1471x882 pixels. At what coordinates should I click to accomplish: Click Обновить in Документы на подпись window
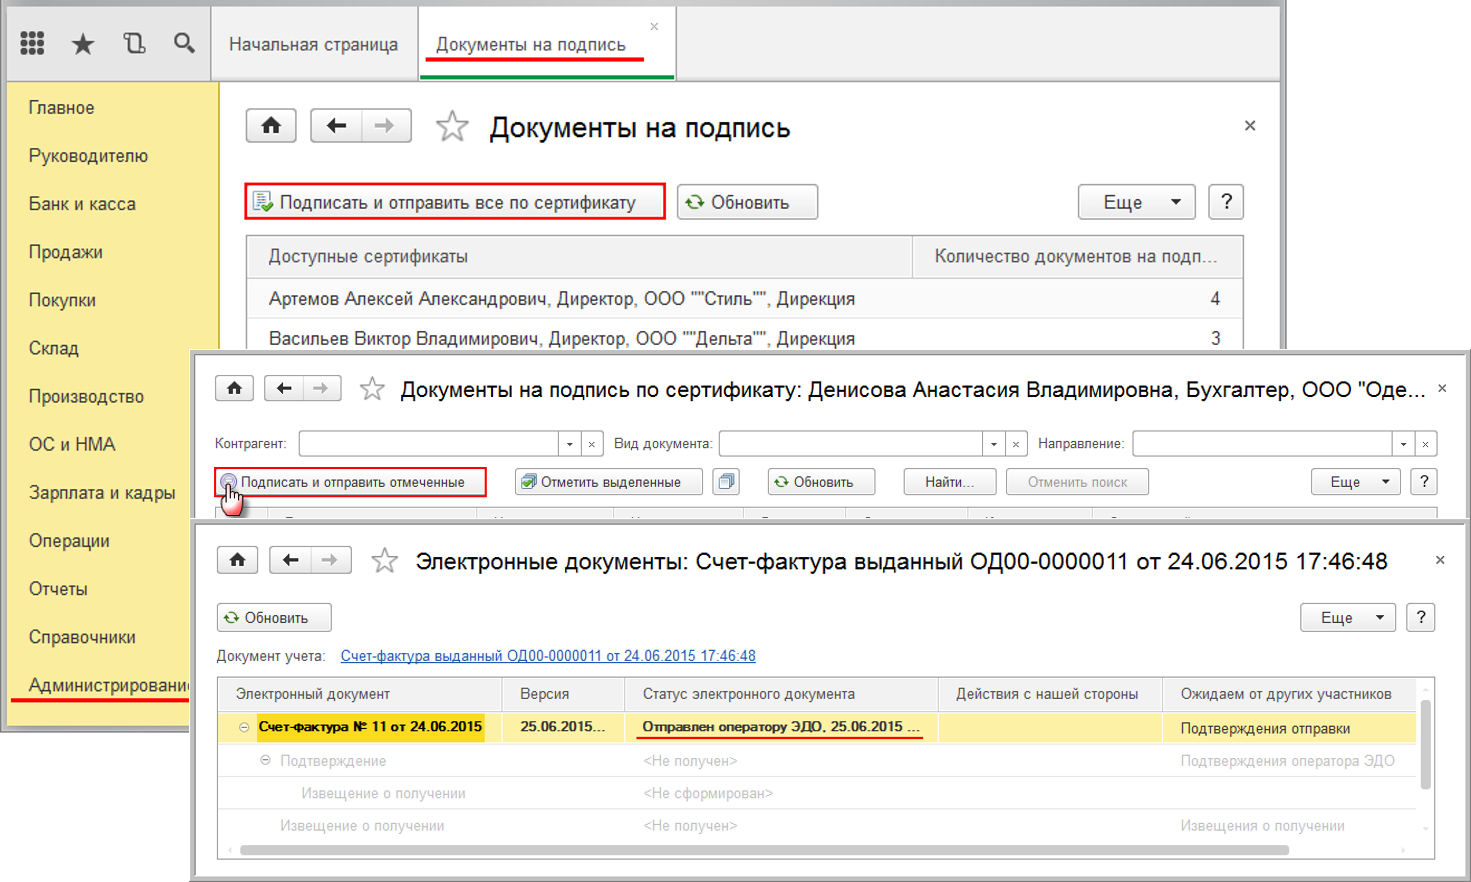point(748,202)
